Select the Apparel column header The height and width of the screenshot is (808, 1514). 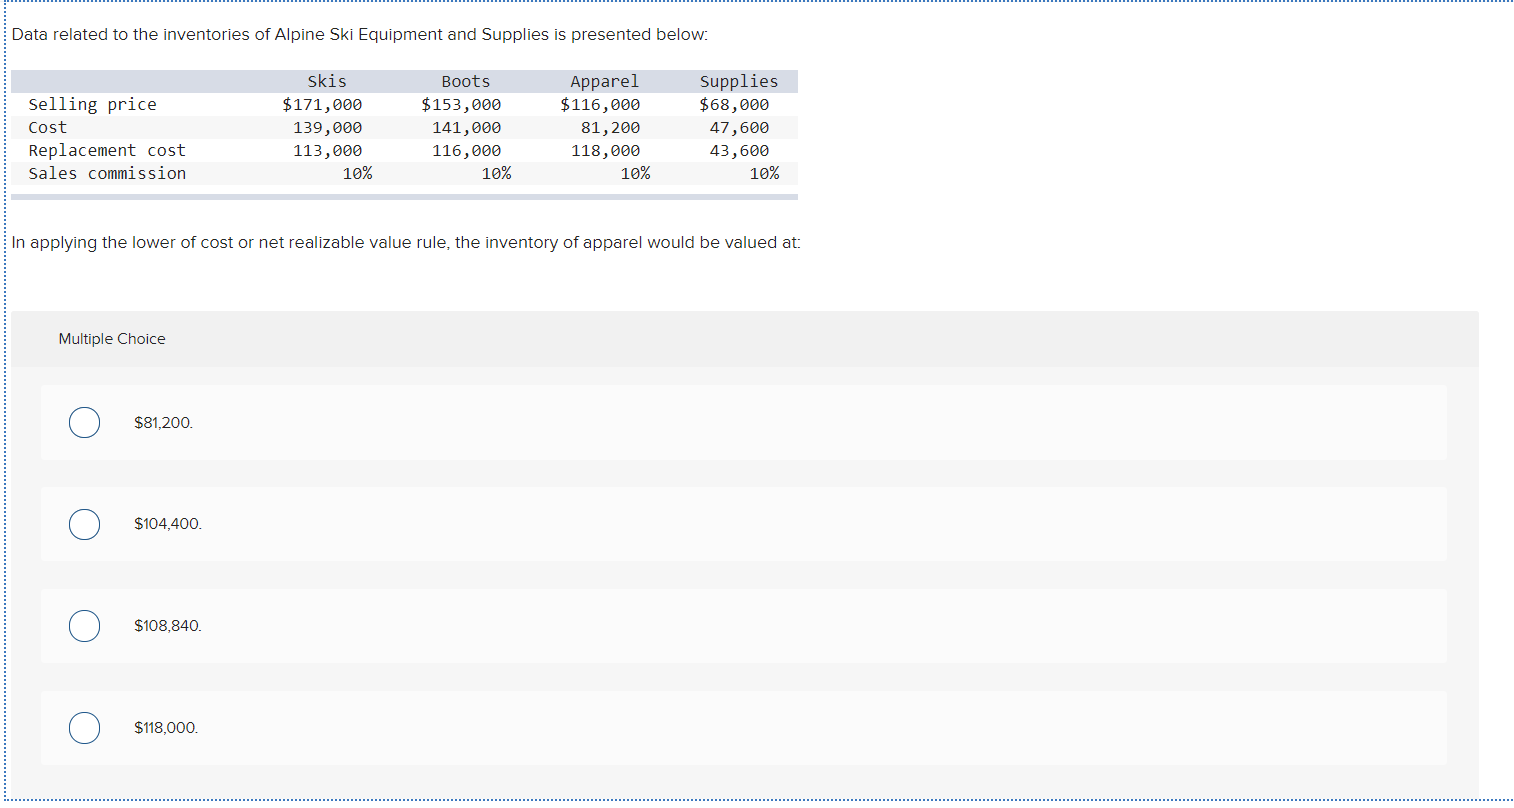click(604, 81)
